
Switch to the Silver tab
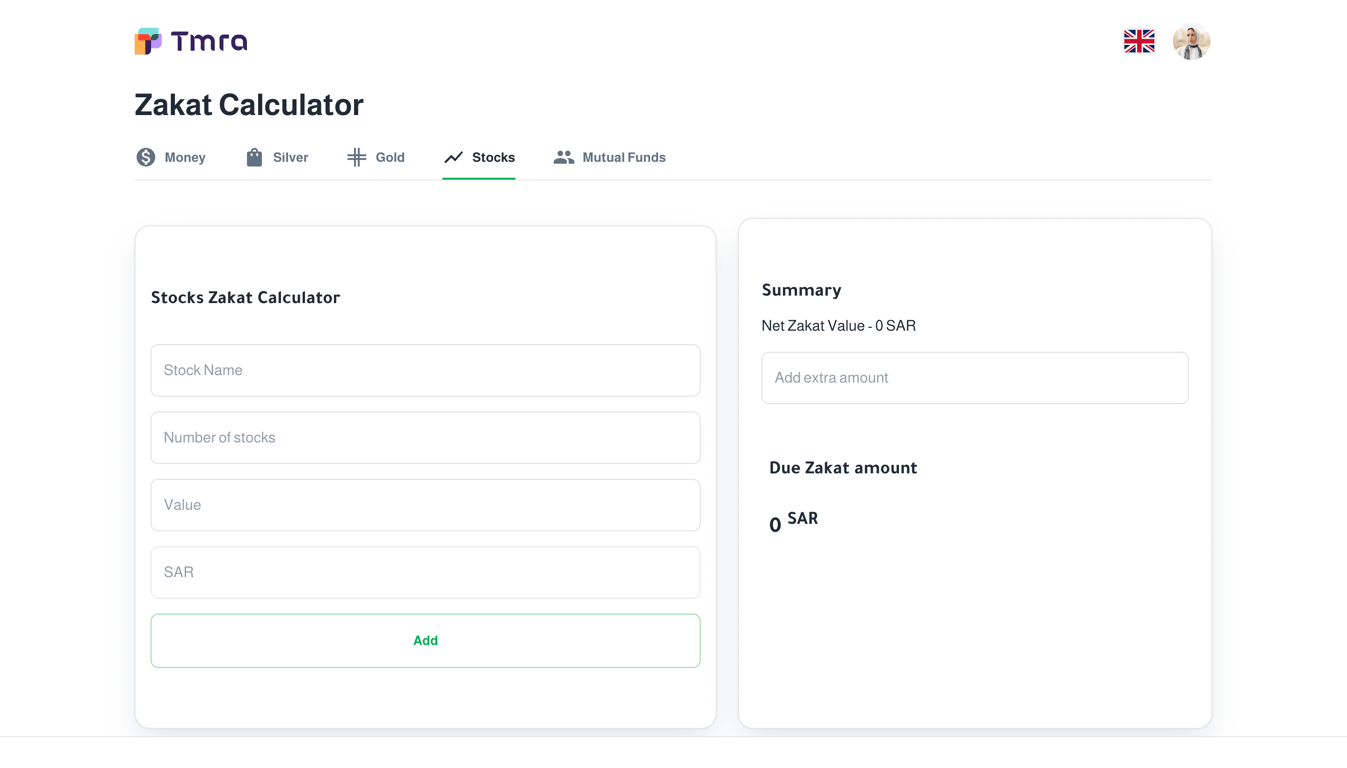pyautogui.click(x=290, y=157)
